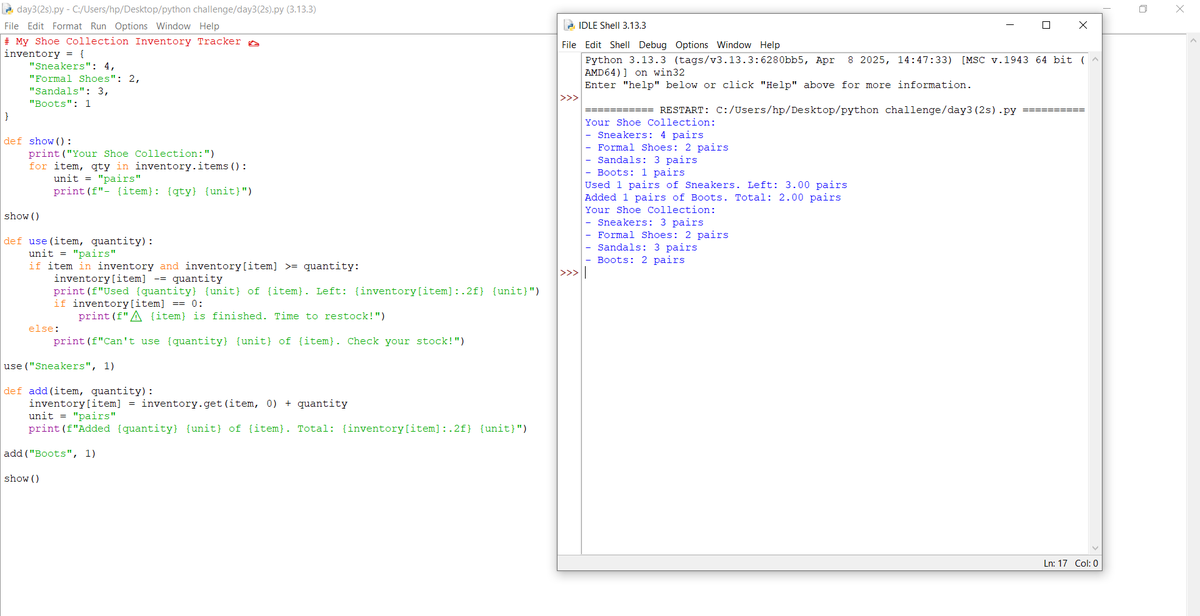Click output line '- Sneakers: 3 pairs'
Image resolution: width=1200 pixels, height=616 pixels.
tap(644, 223)
